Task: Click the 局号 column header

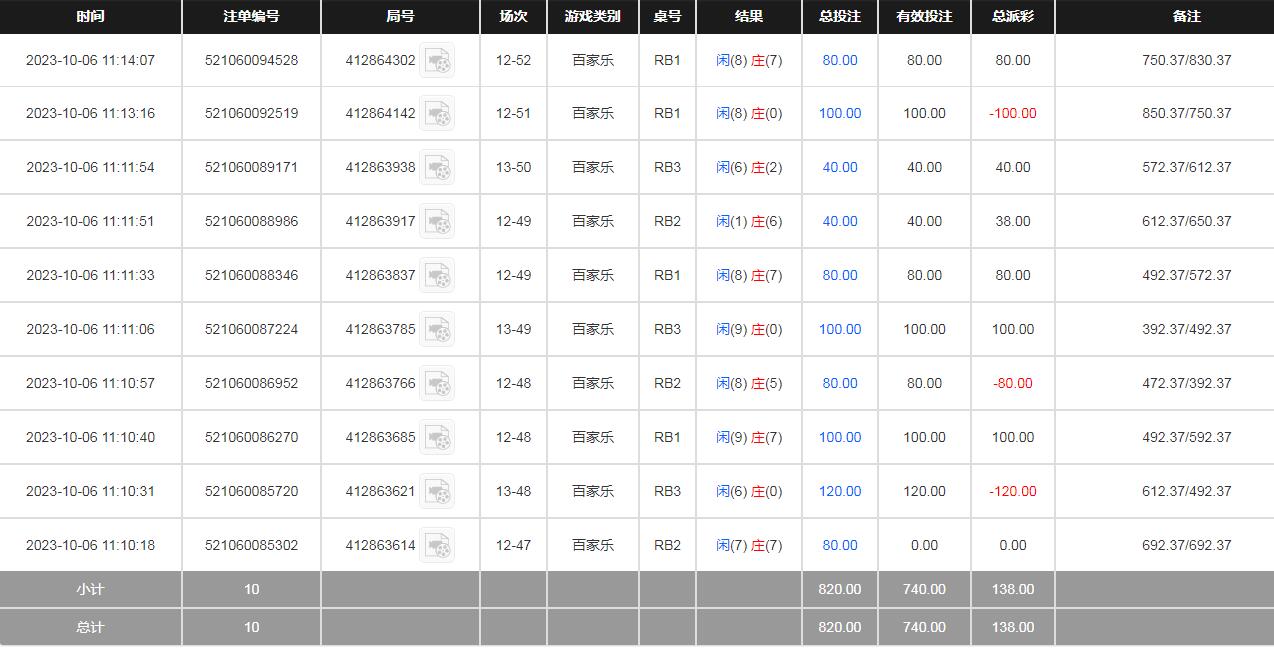Action: (x=400, y=16)
